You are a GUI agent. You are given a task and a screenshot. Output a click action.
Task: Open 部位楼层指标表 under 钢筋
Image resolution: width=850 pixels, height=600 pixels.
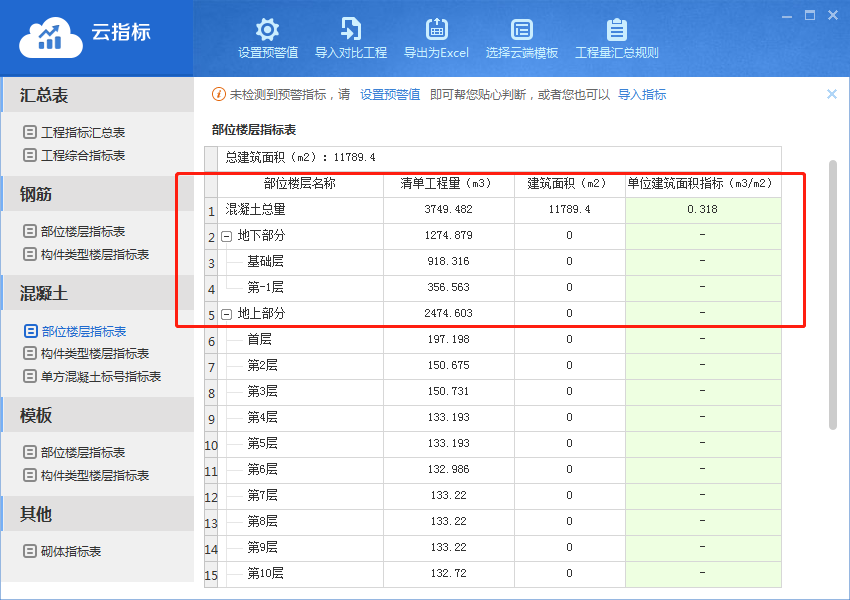coord(83,231)
